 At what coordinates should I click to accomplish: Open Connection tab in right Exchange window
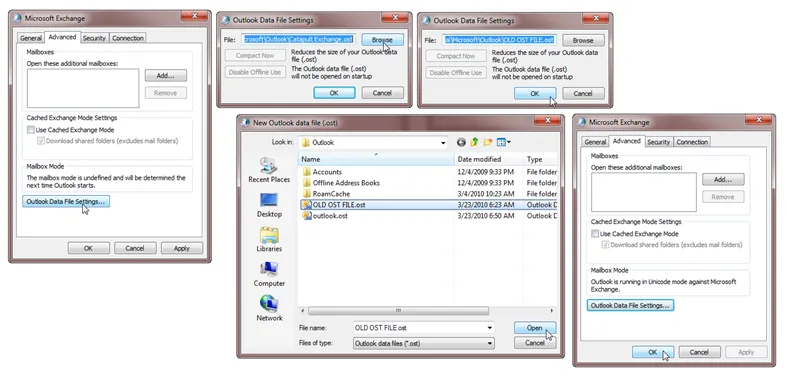click(692, 142)
